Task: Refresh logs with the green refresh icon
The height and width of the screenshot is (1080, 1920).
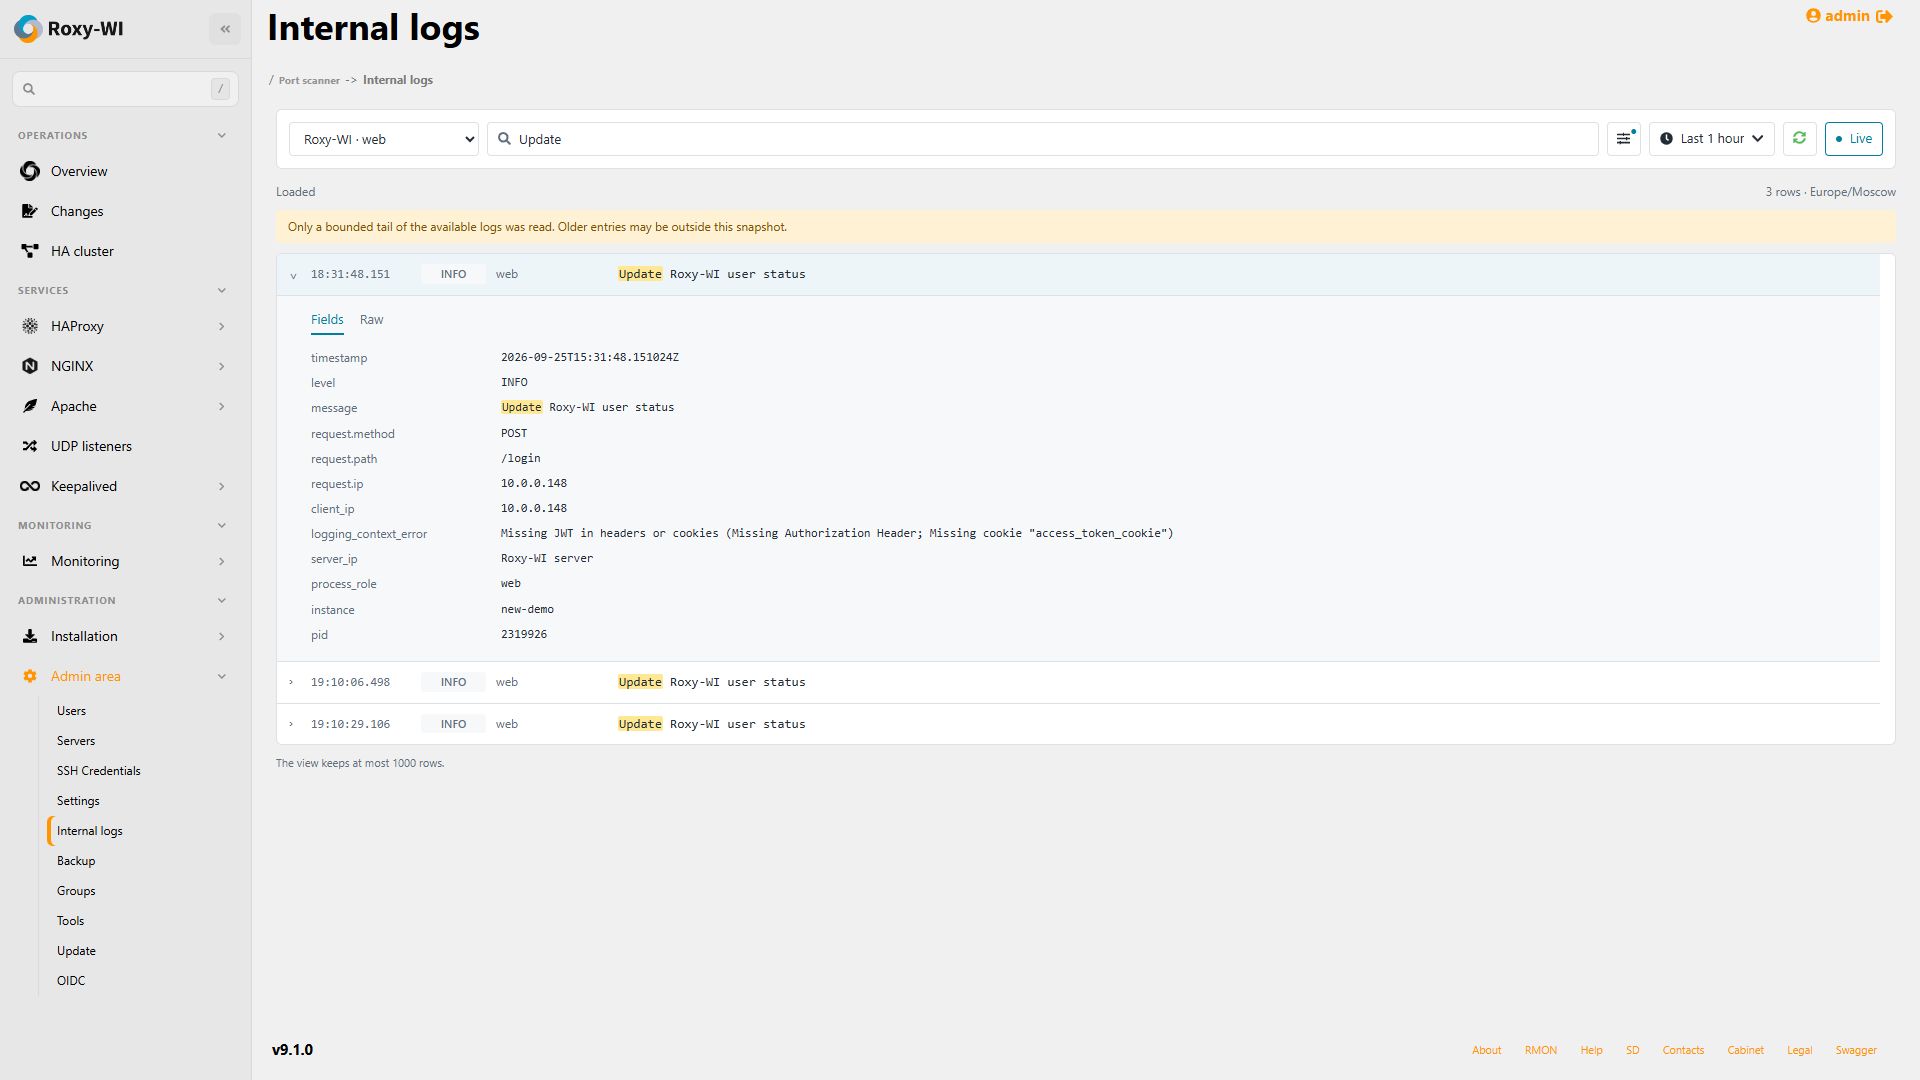Action: (x=1799, y=139)
